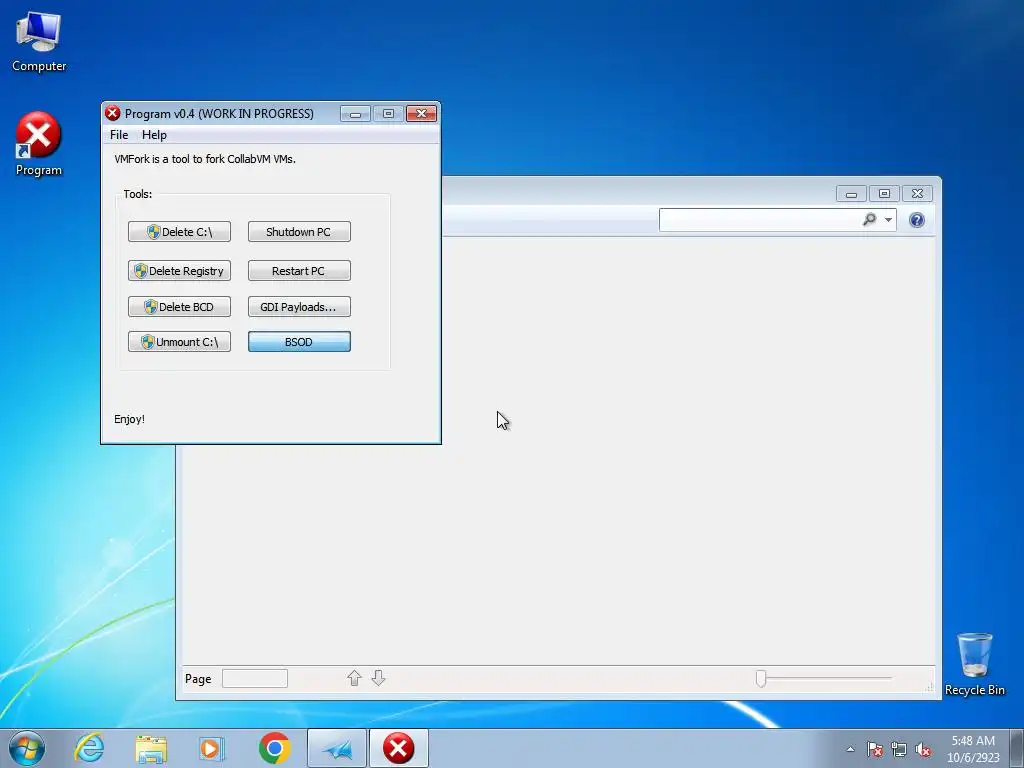Switch to the paper plane app on taskbar

(x=337, y=748)
